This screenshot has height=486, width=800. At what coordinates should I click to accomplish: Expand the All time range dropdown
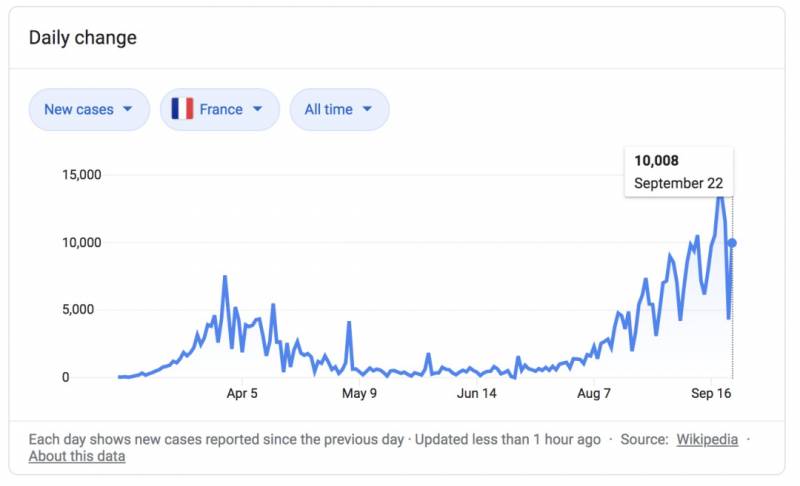tap(339, 109)
